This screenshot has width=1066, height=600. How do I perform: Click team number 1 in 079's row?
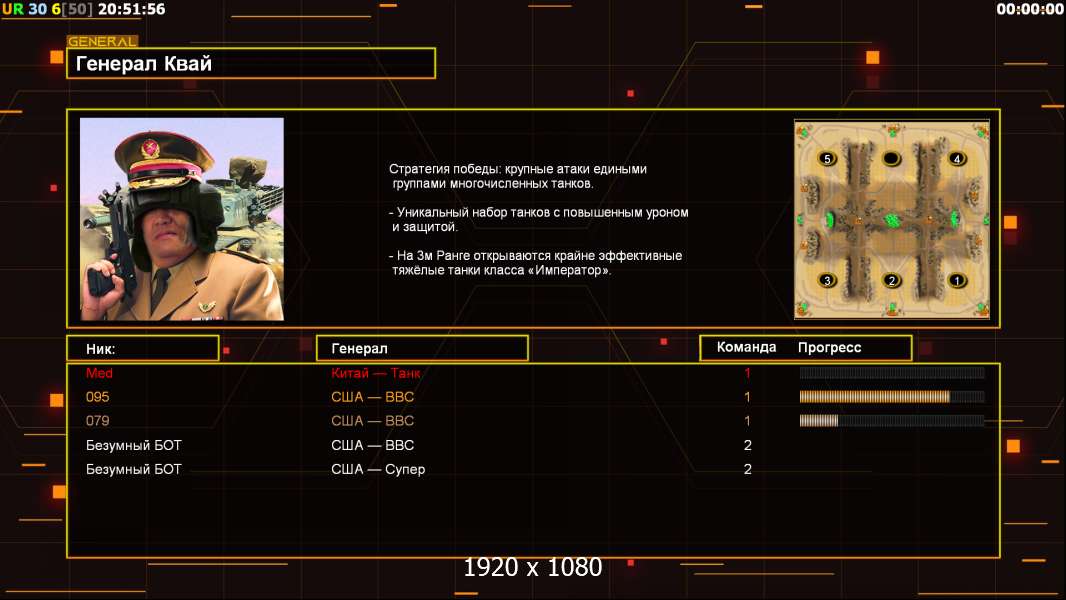[747, 421]
